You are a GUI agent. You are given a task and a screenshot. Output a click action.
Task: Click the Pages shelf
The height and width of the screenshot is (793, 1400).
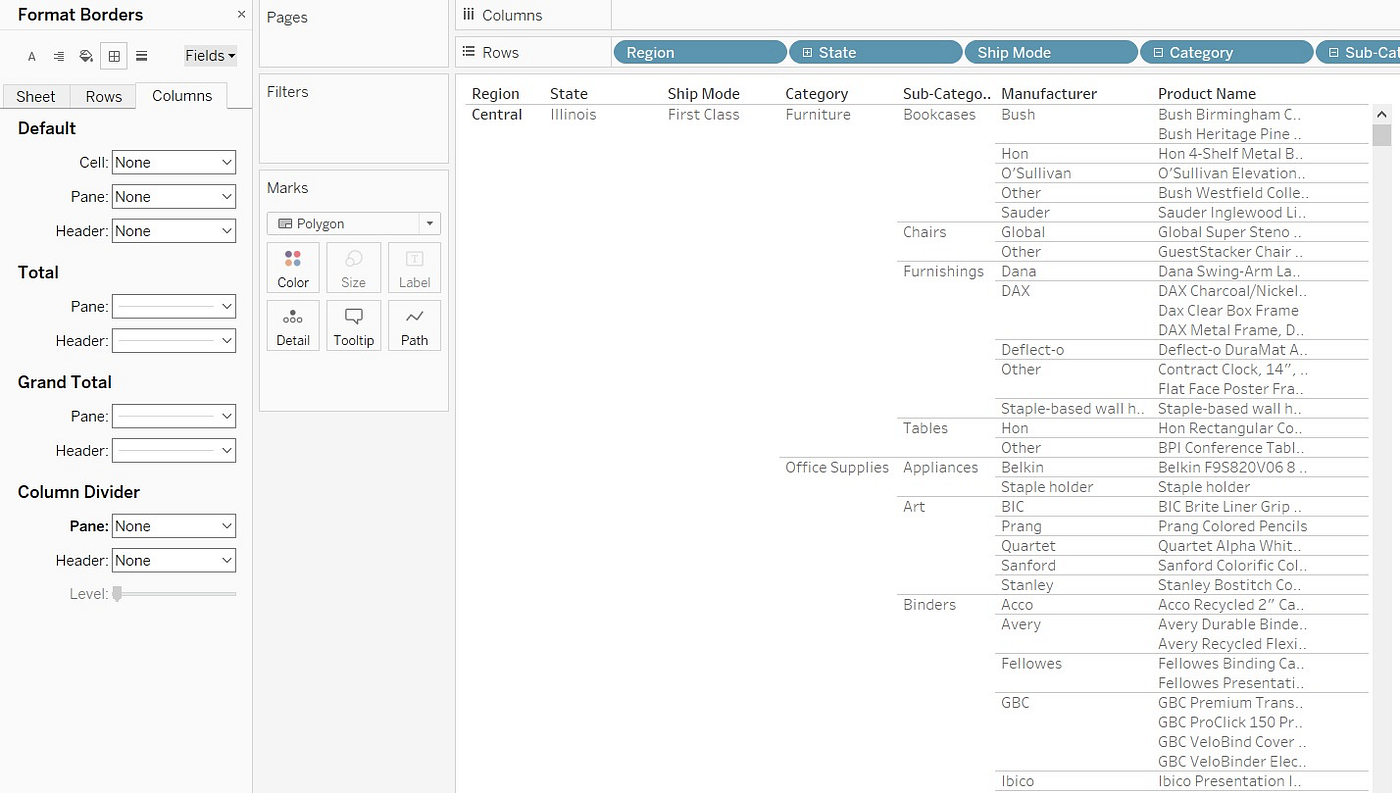pyautogui.click(x=353, y=34)
